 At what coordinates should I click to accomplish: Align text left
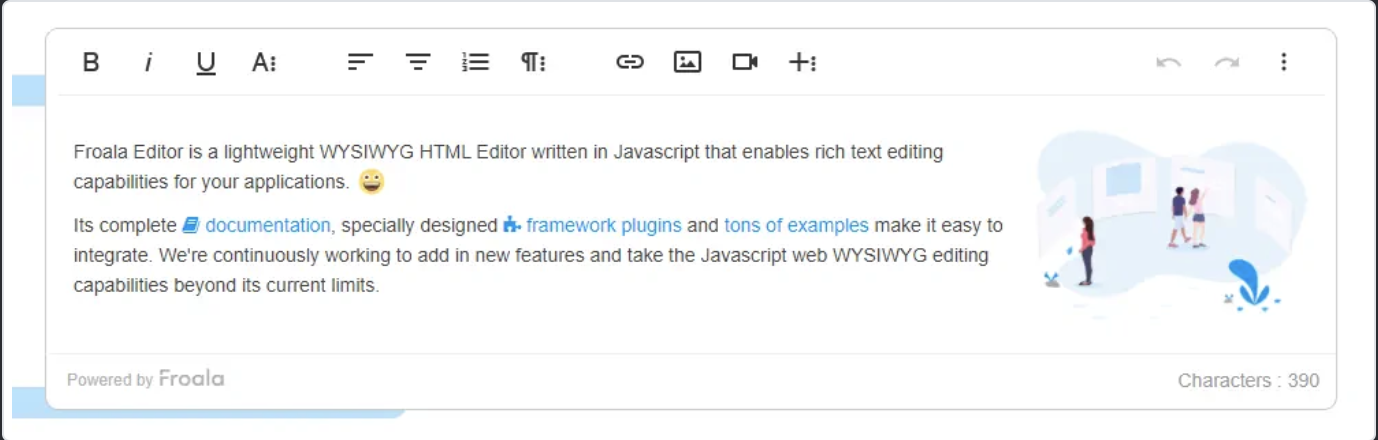click(x=360, y=62)
